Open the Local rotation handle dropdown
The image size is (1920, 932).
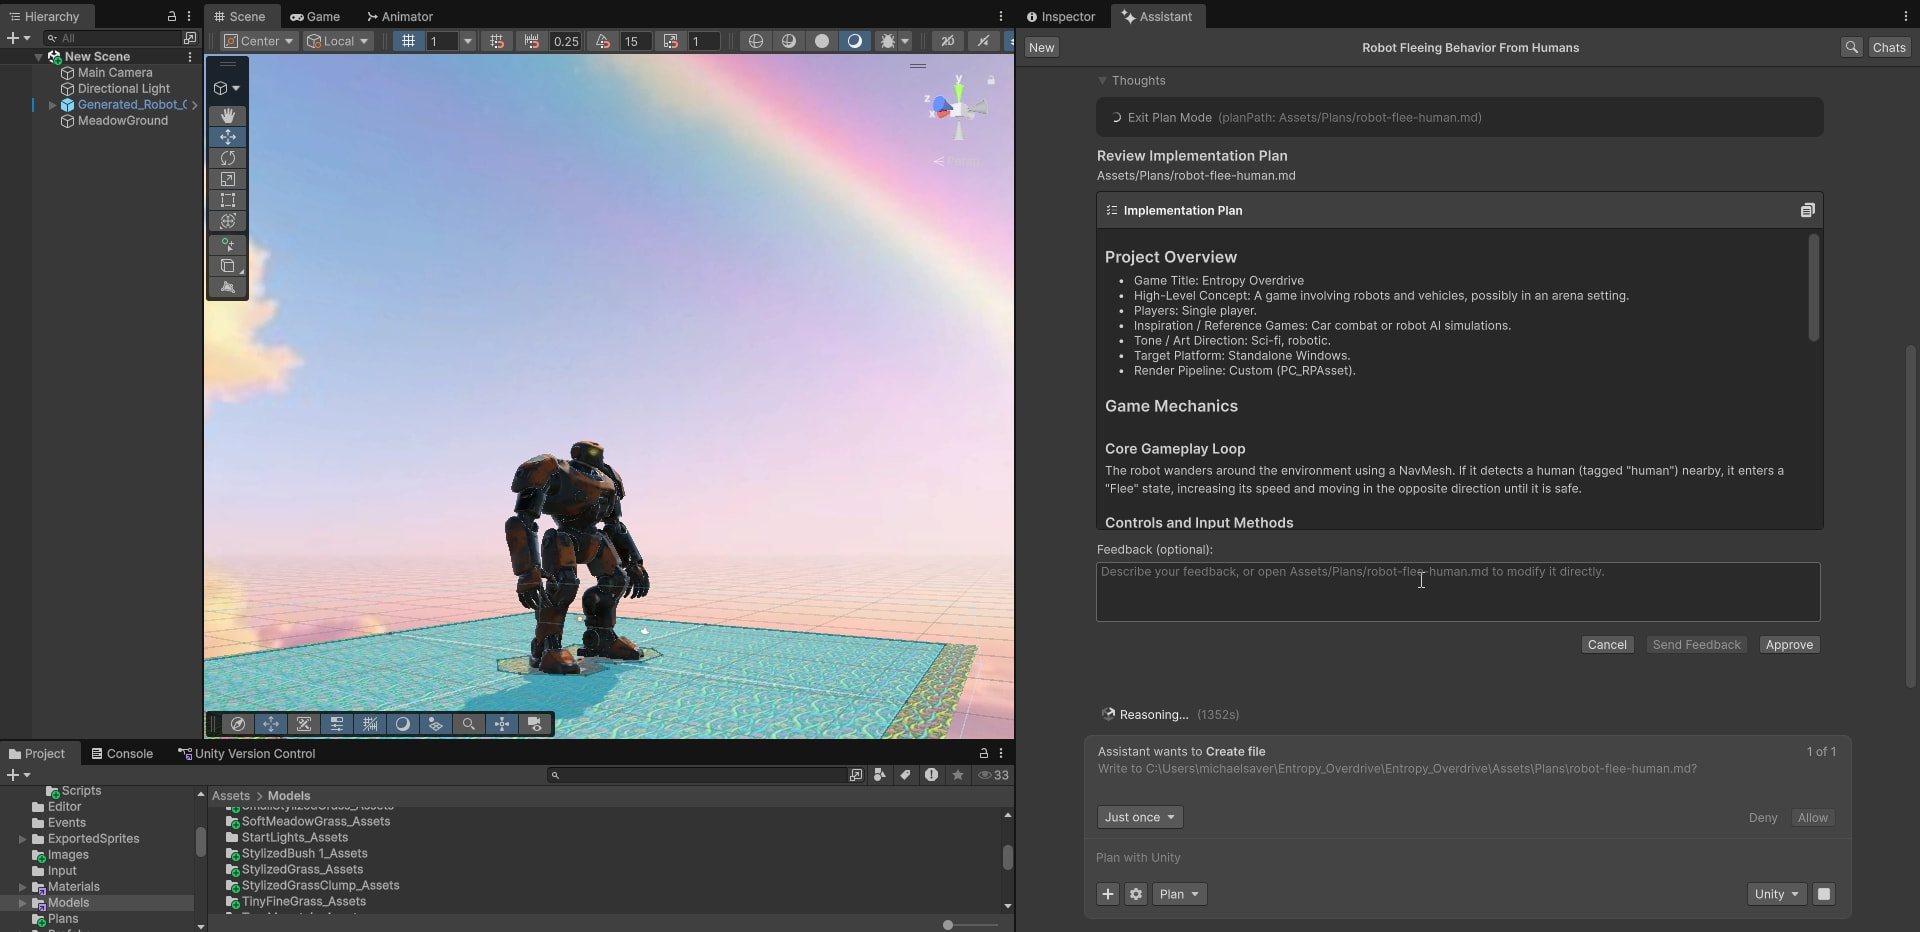click(x=338, y=41)
